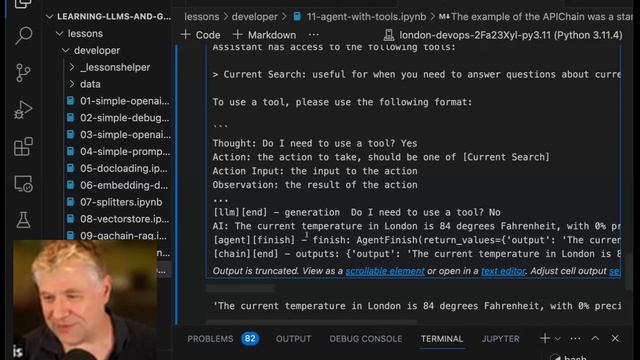Open output in a text editor link
The image size is (640, 360).
coord(503,271)
